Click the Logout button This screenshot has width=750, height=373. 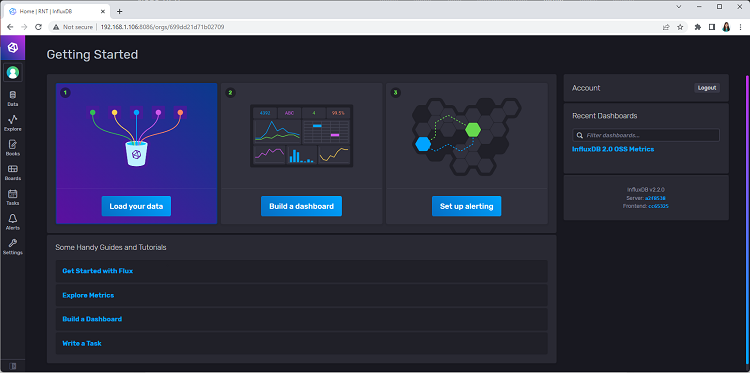coord(707,88)
